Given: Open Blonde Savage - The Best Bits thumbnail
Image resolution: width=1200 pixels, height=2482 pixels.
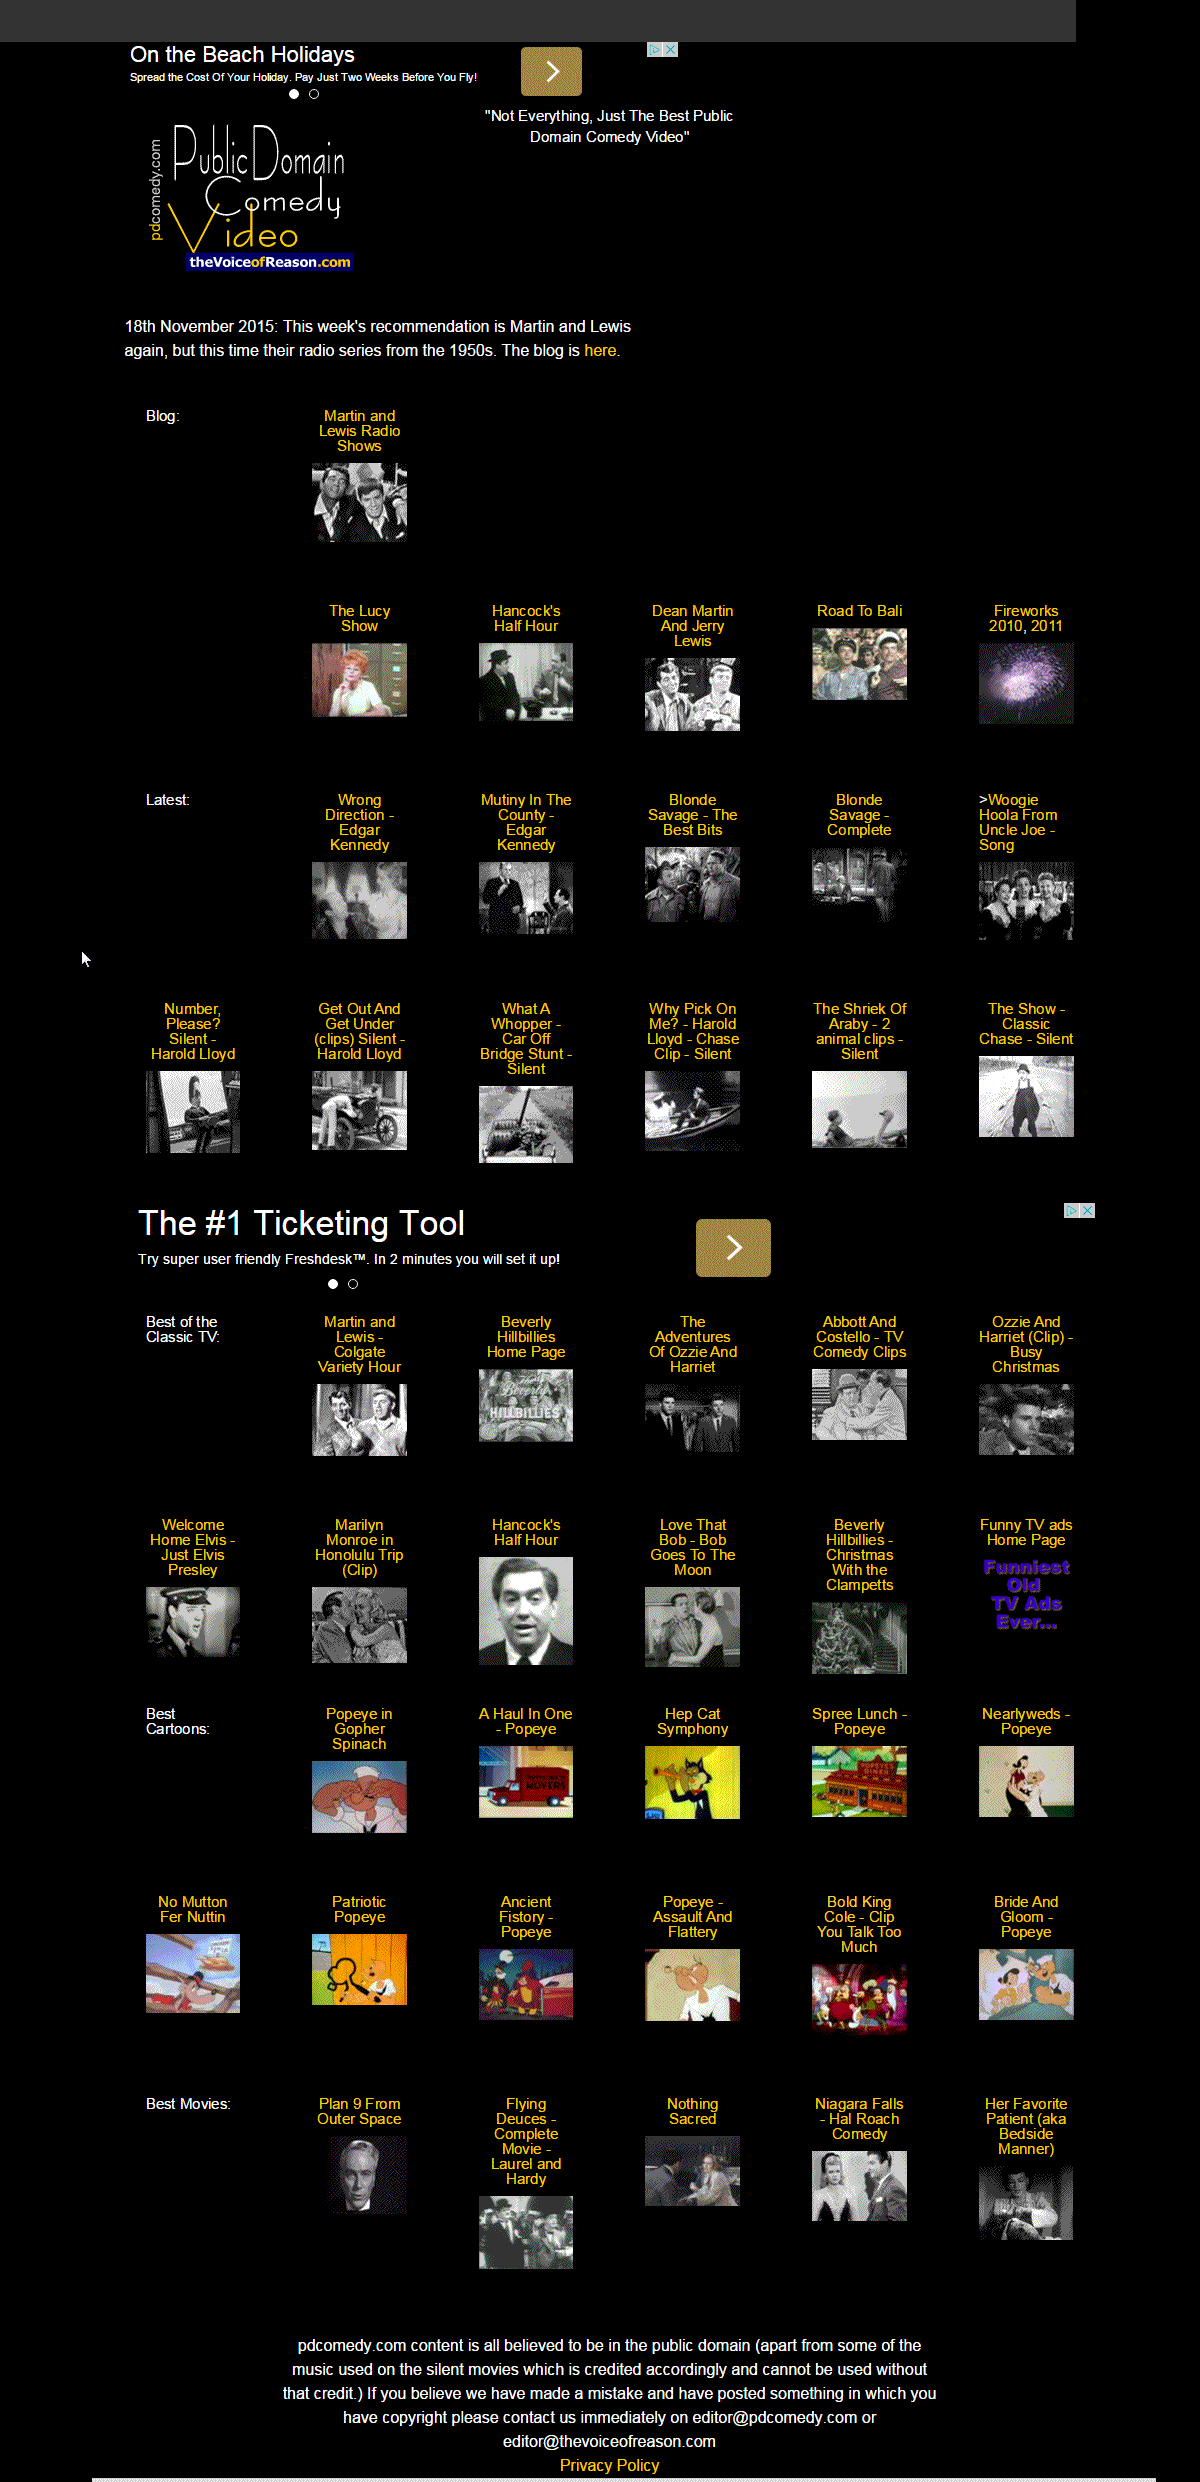Looking at the screenshot, I should [692, 884].
